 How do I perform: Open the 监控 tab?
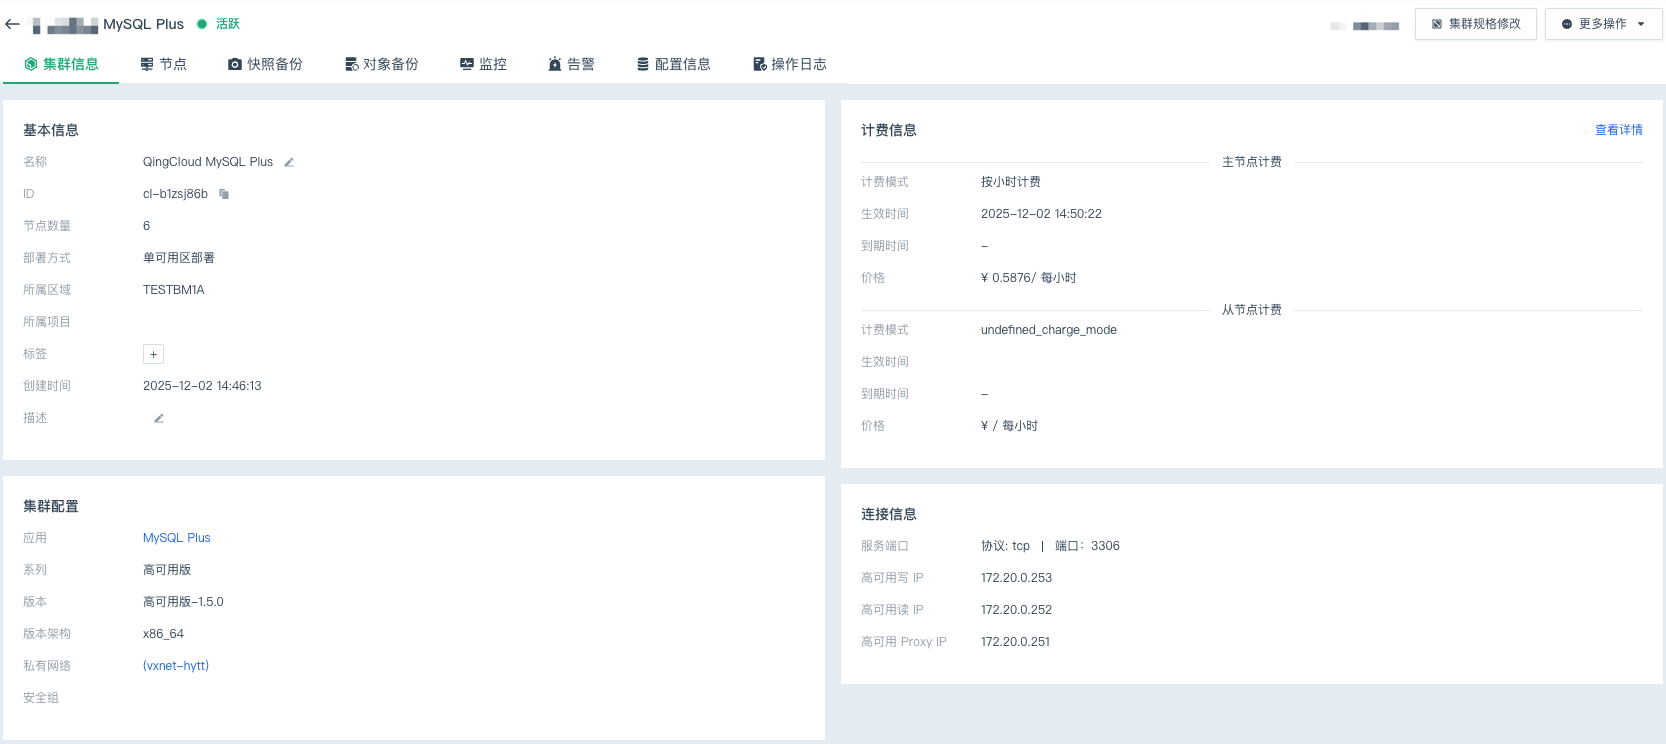[x=483, y=64]
